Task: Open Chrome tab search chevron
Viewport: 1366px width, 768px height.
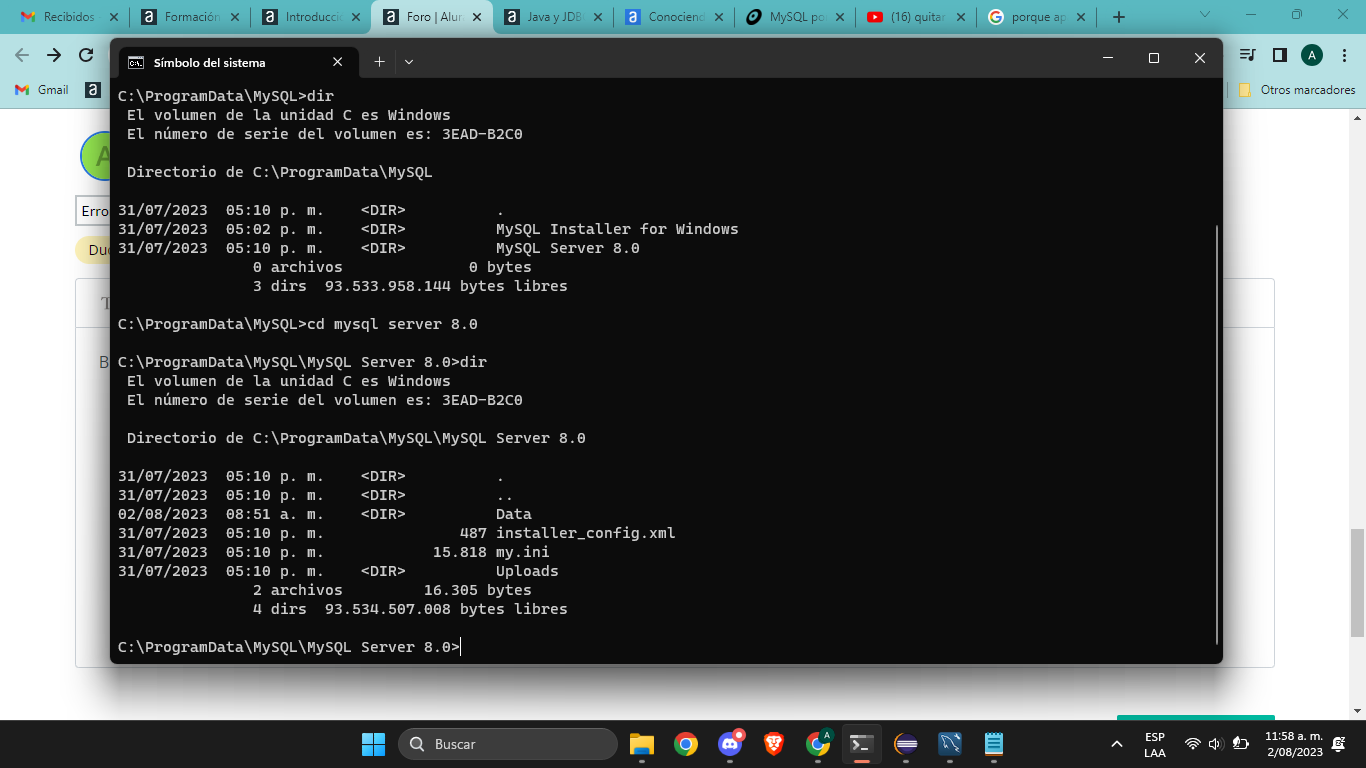Action: 1204,15
